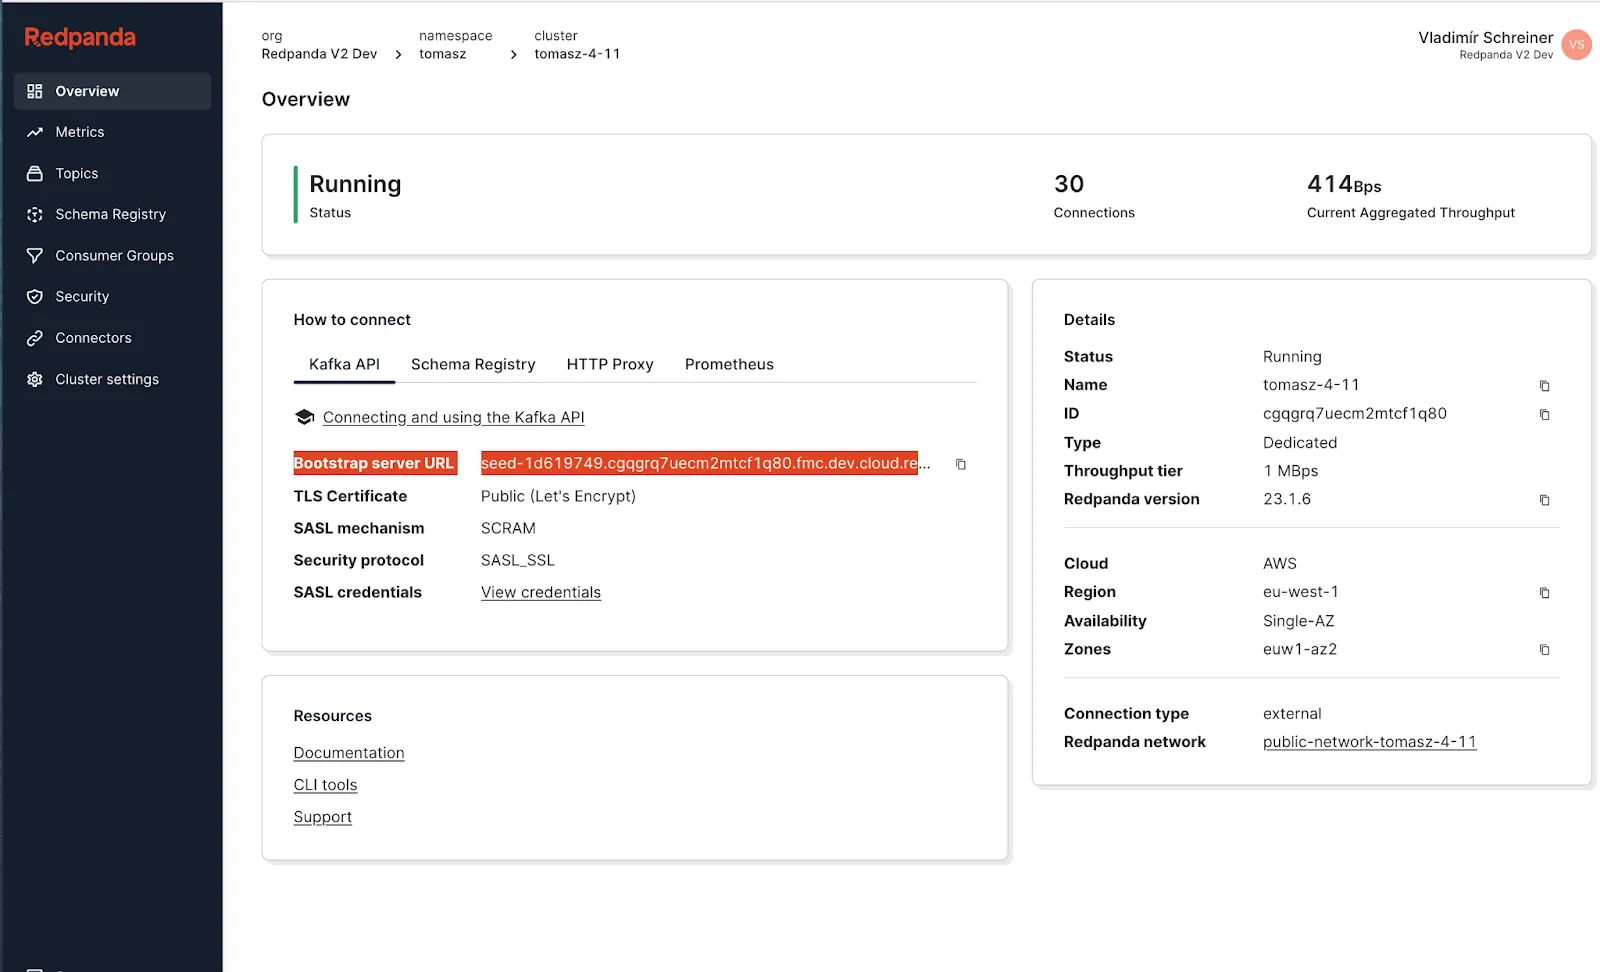Copy the Bootstrap server URL

point(960,464)
